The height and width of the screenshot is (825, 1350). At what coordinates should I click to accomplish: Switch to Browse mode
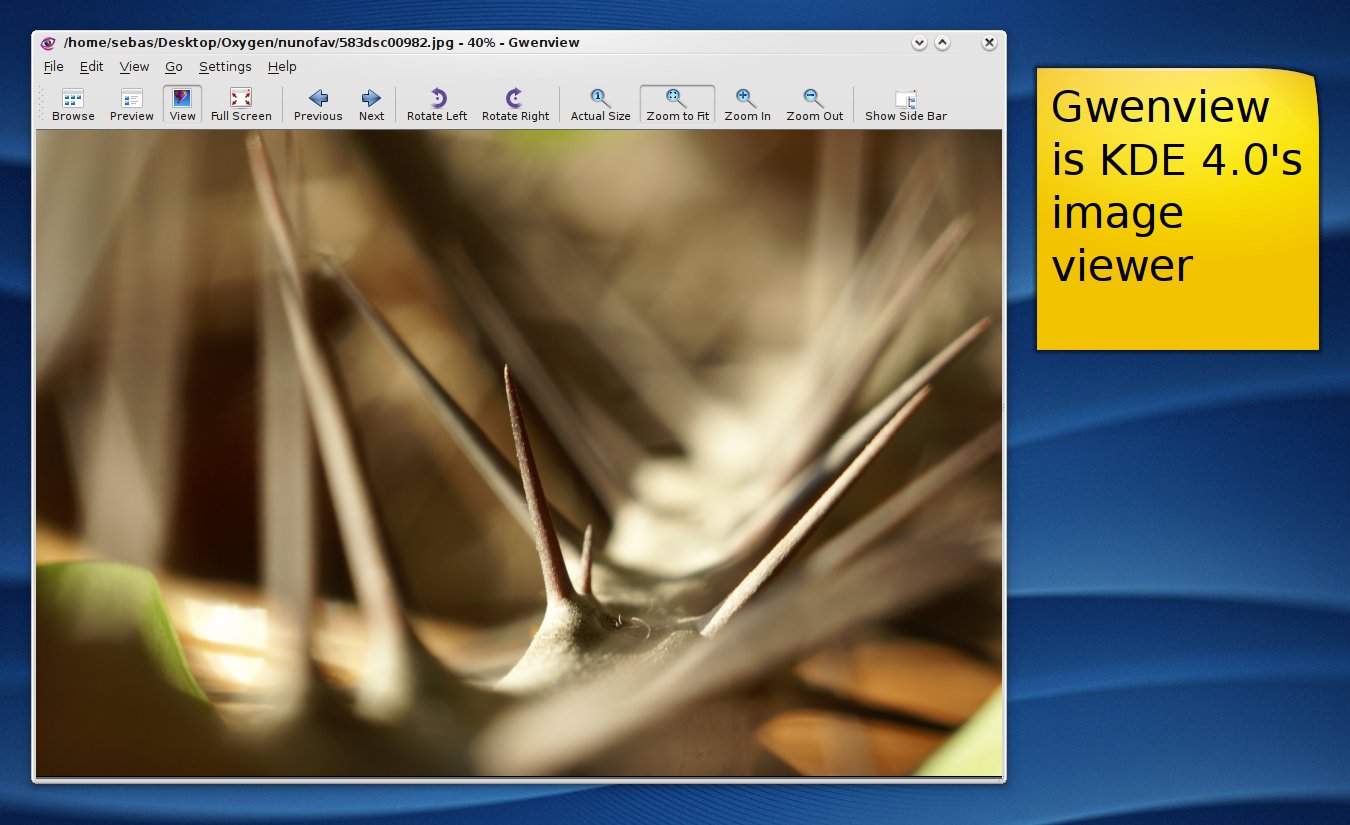click(73, 105)
